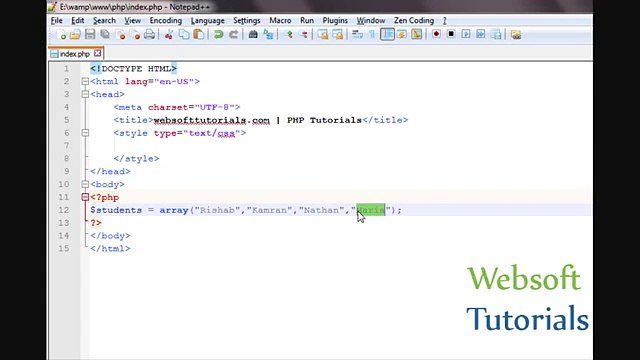
Task: Click the Redo arrow icon
Action: tap(233, 35)
